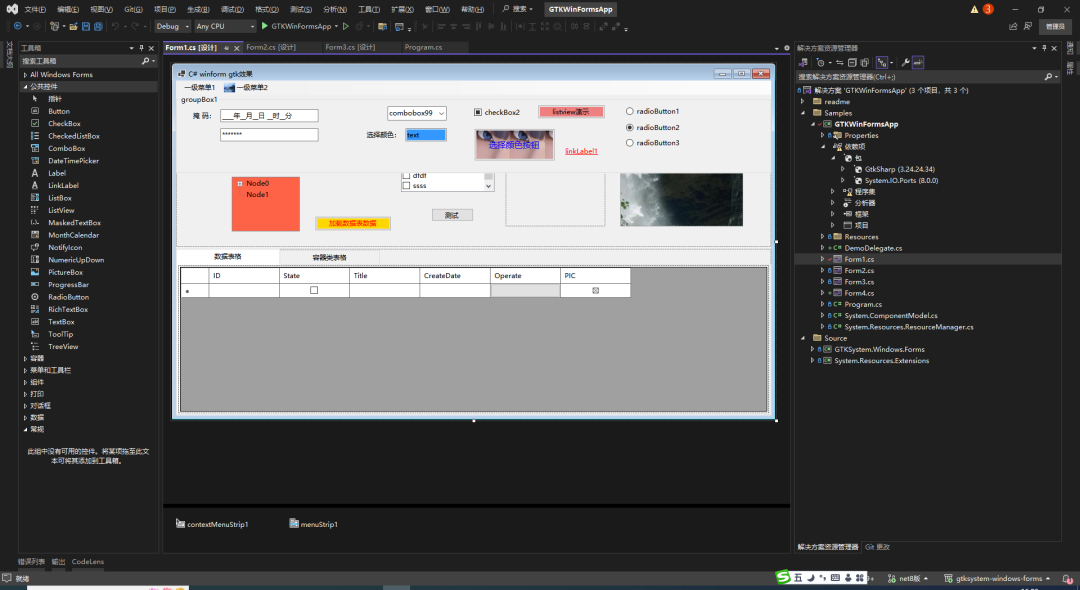Select the PictureBox toolbox control
The image size is (1080, 590).
(x=66, y=272)
